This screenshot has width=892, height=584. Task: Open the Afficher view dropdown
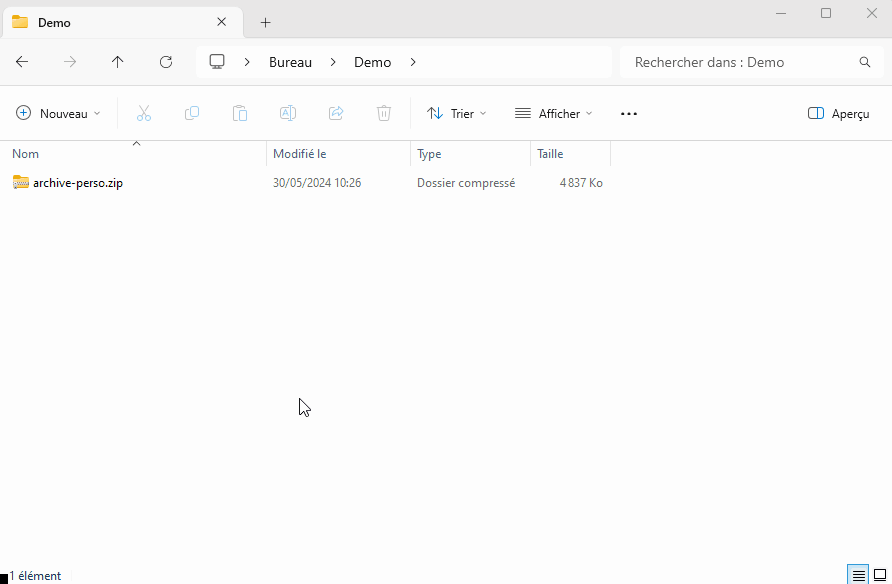(x=552, y=113)
